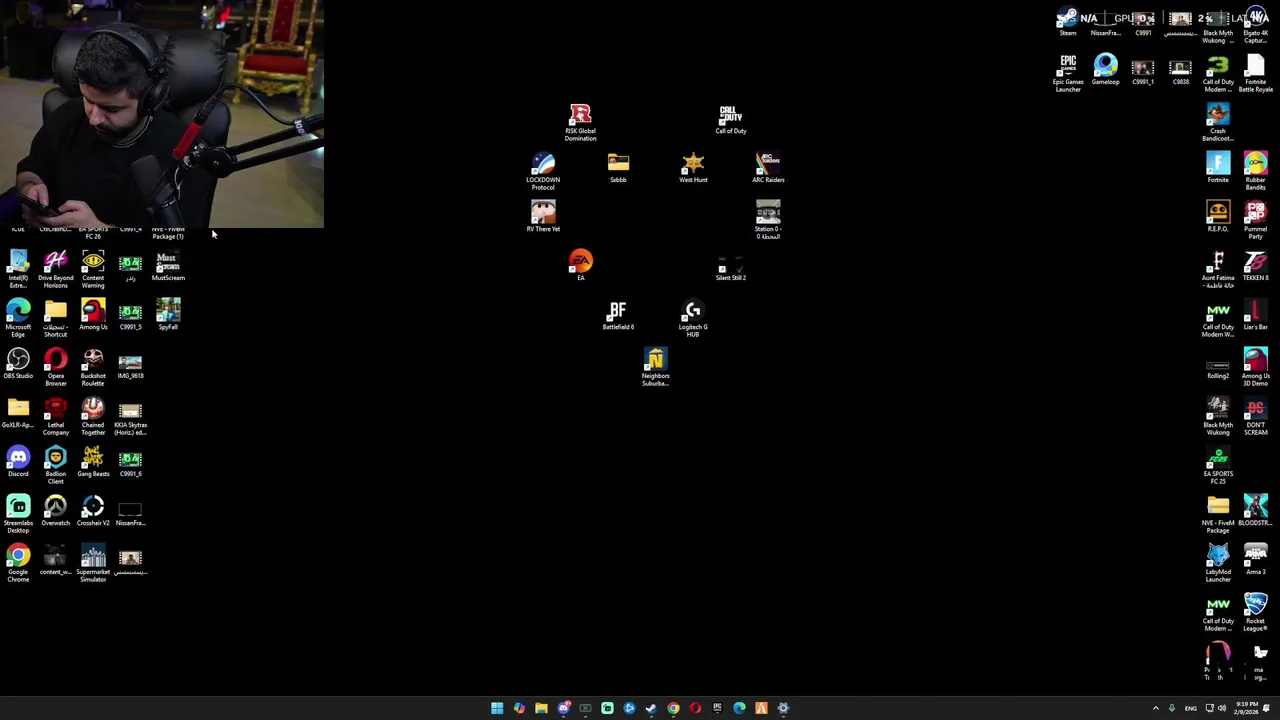
Task: Launch MustScream desktop icon
Action: [x=168, y=266]
